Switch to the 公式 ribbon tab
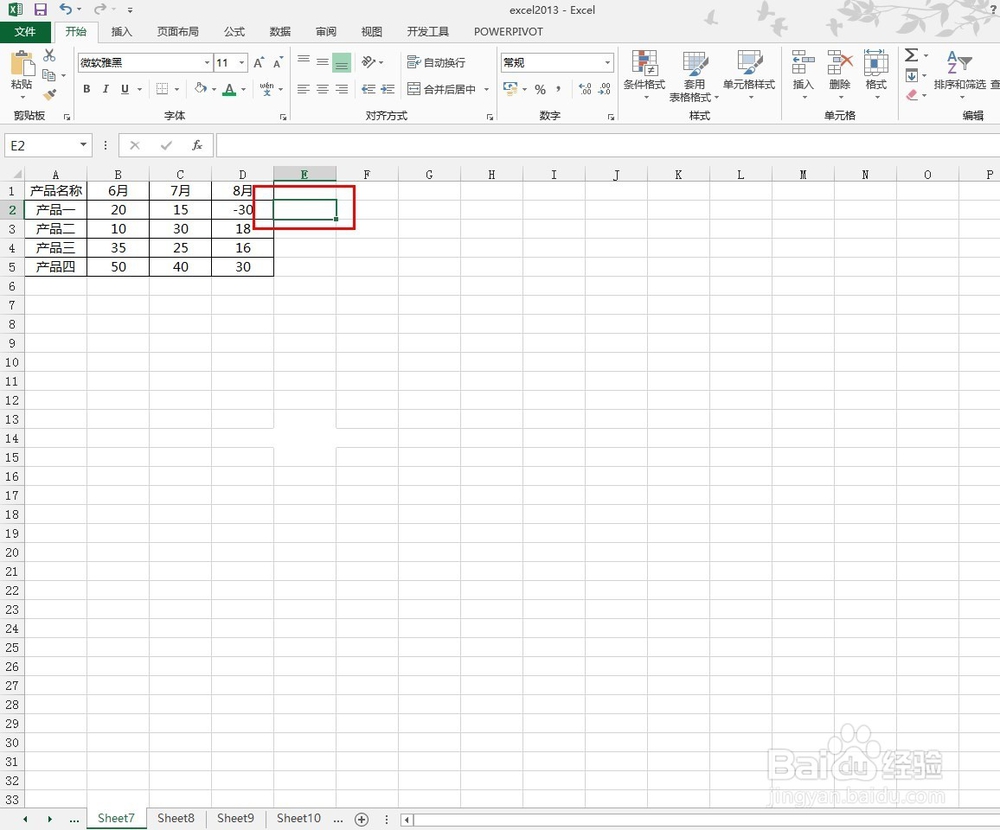Image resolution: width=1000 pixels, height=830 pixels. (x=233, y=31)
